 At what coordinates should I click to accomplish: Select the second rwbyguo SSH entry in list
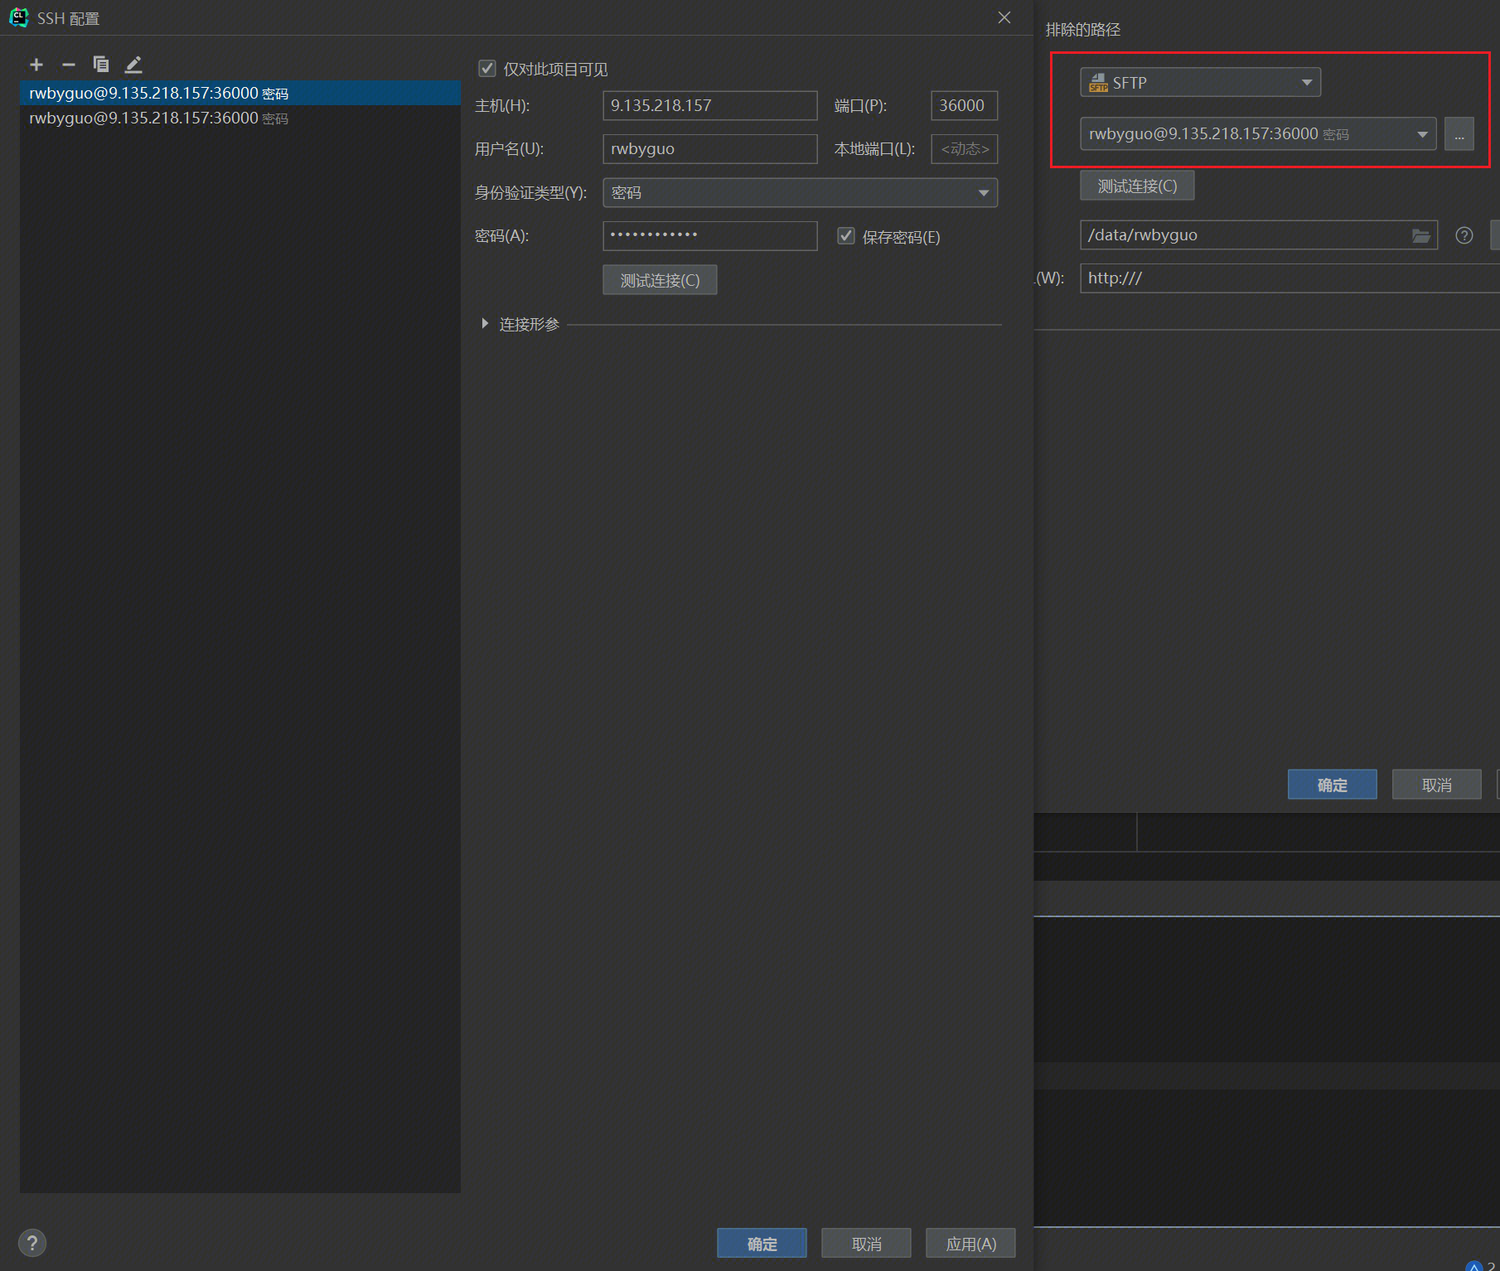[x=158, y=118]
